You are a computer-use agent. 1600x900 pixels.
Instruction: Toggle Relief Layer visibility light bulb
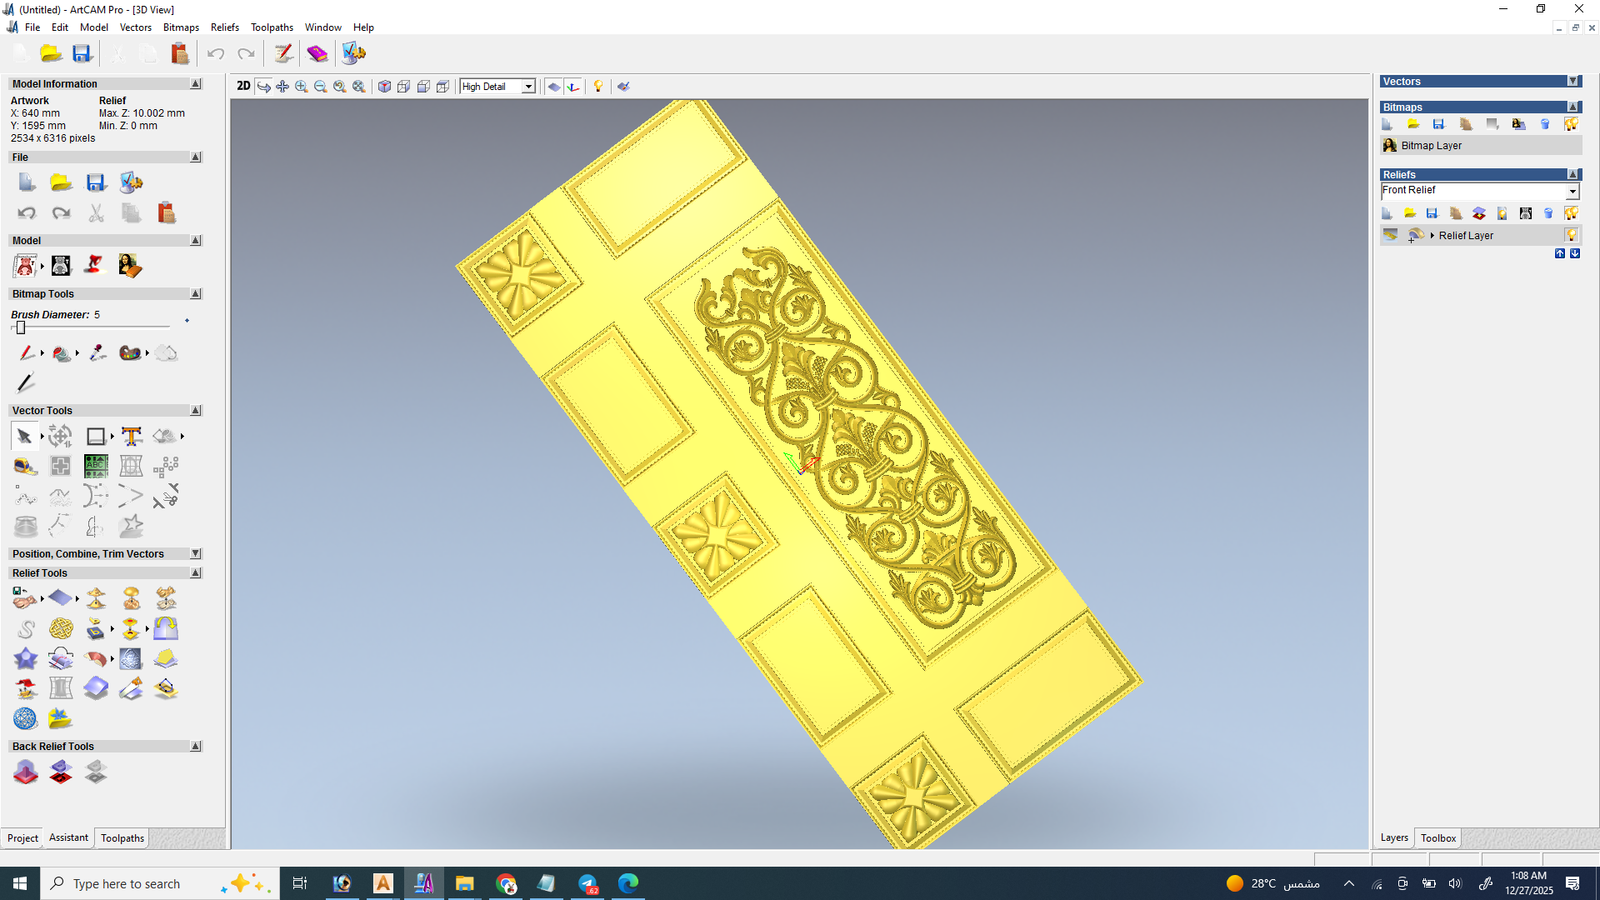click(1571, 235)
